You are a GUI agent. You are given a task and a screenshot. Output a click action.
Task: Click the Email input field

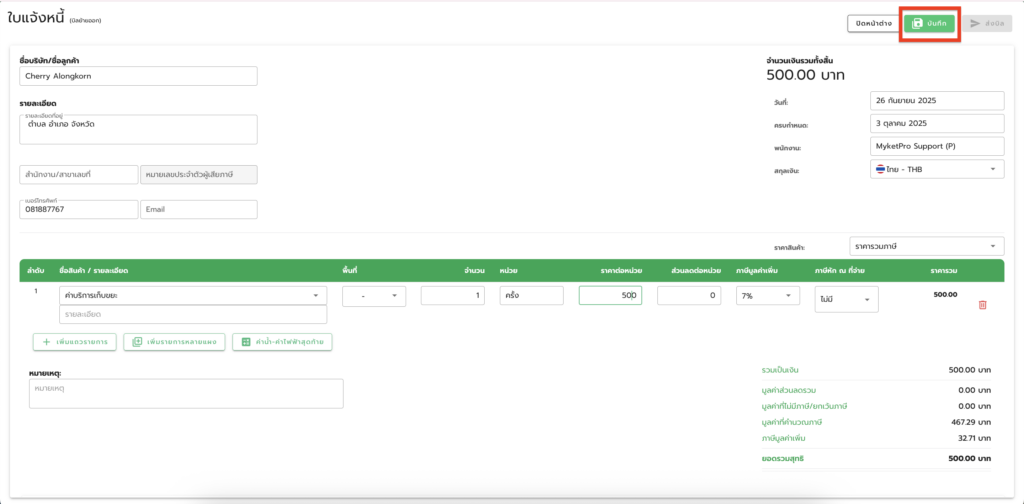[198, 209]
